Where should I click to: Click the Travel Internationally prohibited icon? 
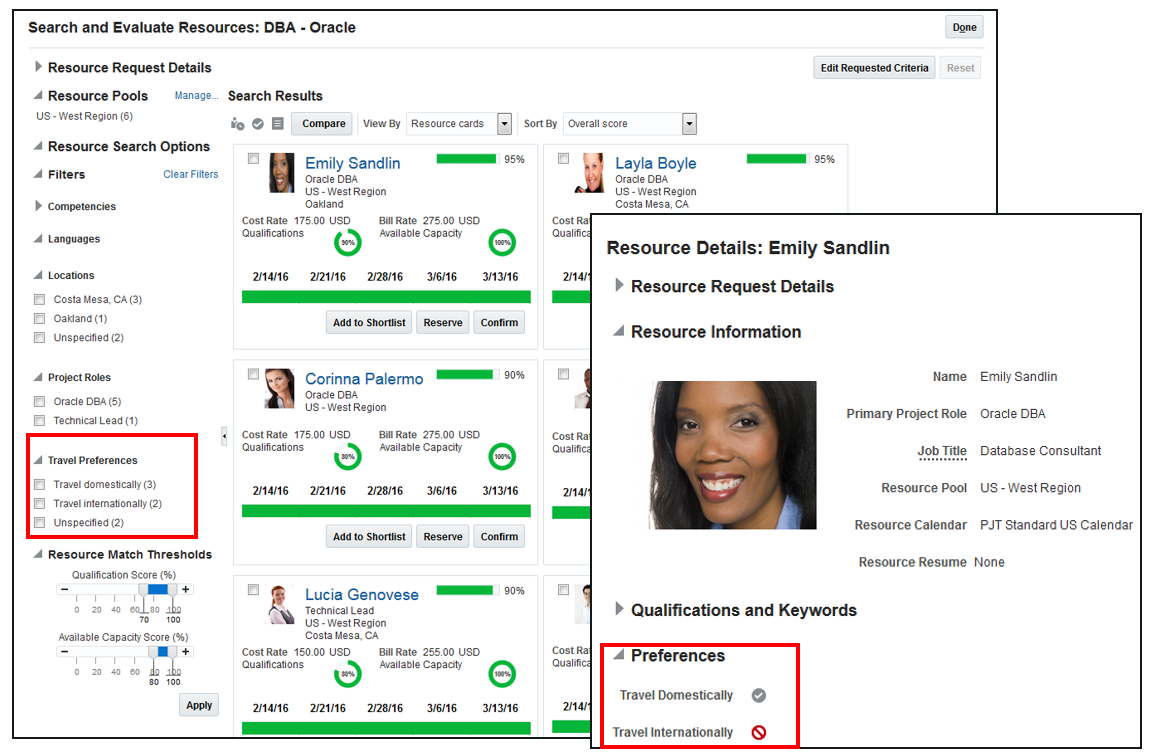click(759, 732)
